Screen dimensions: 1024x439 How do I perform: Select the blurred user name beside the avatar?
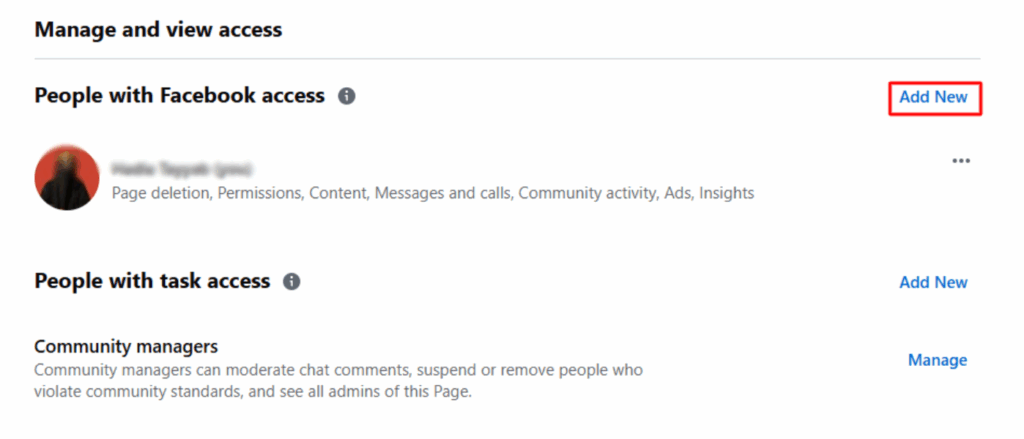[x=181, y=167]
